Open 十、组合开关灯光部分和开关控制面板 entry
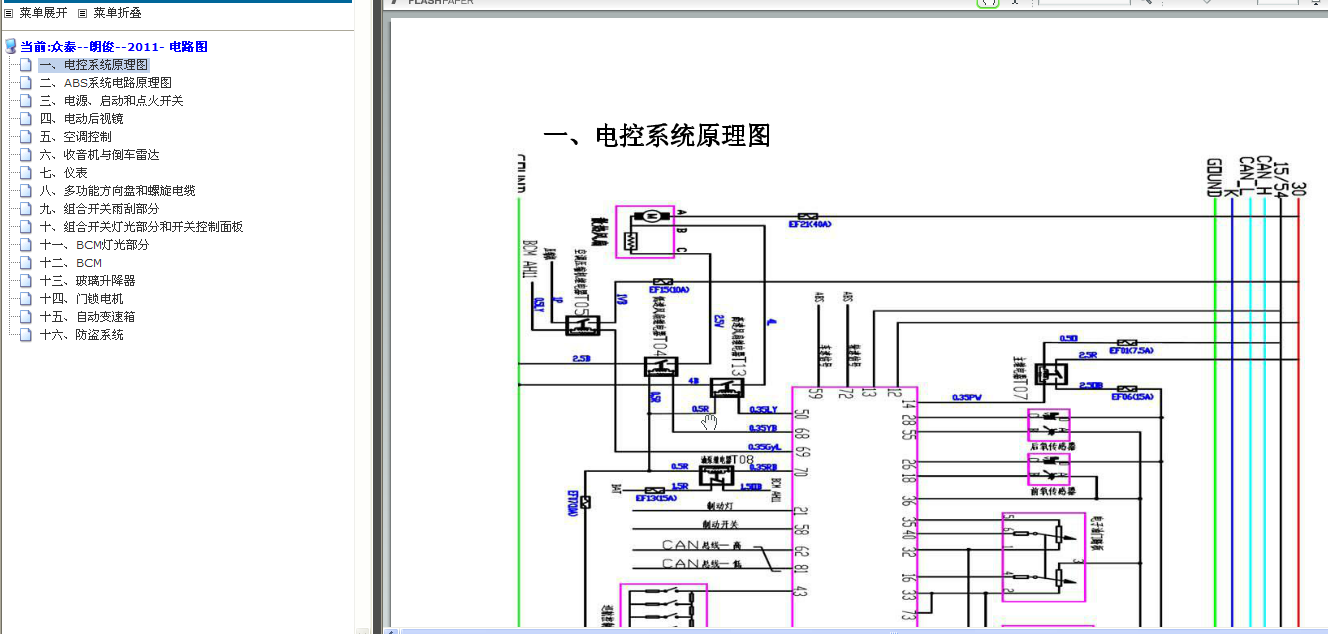This screenshot has width=1328, height=634. [x=141, y=227]
